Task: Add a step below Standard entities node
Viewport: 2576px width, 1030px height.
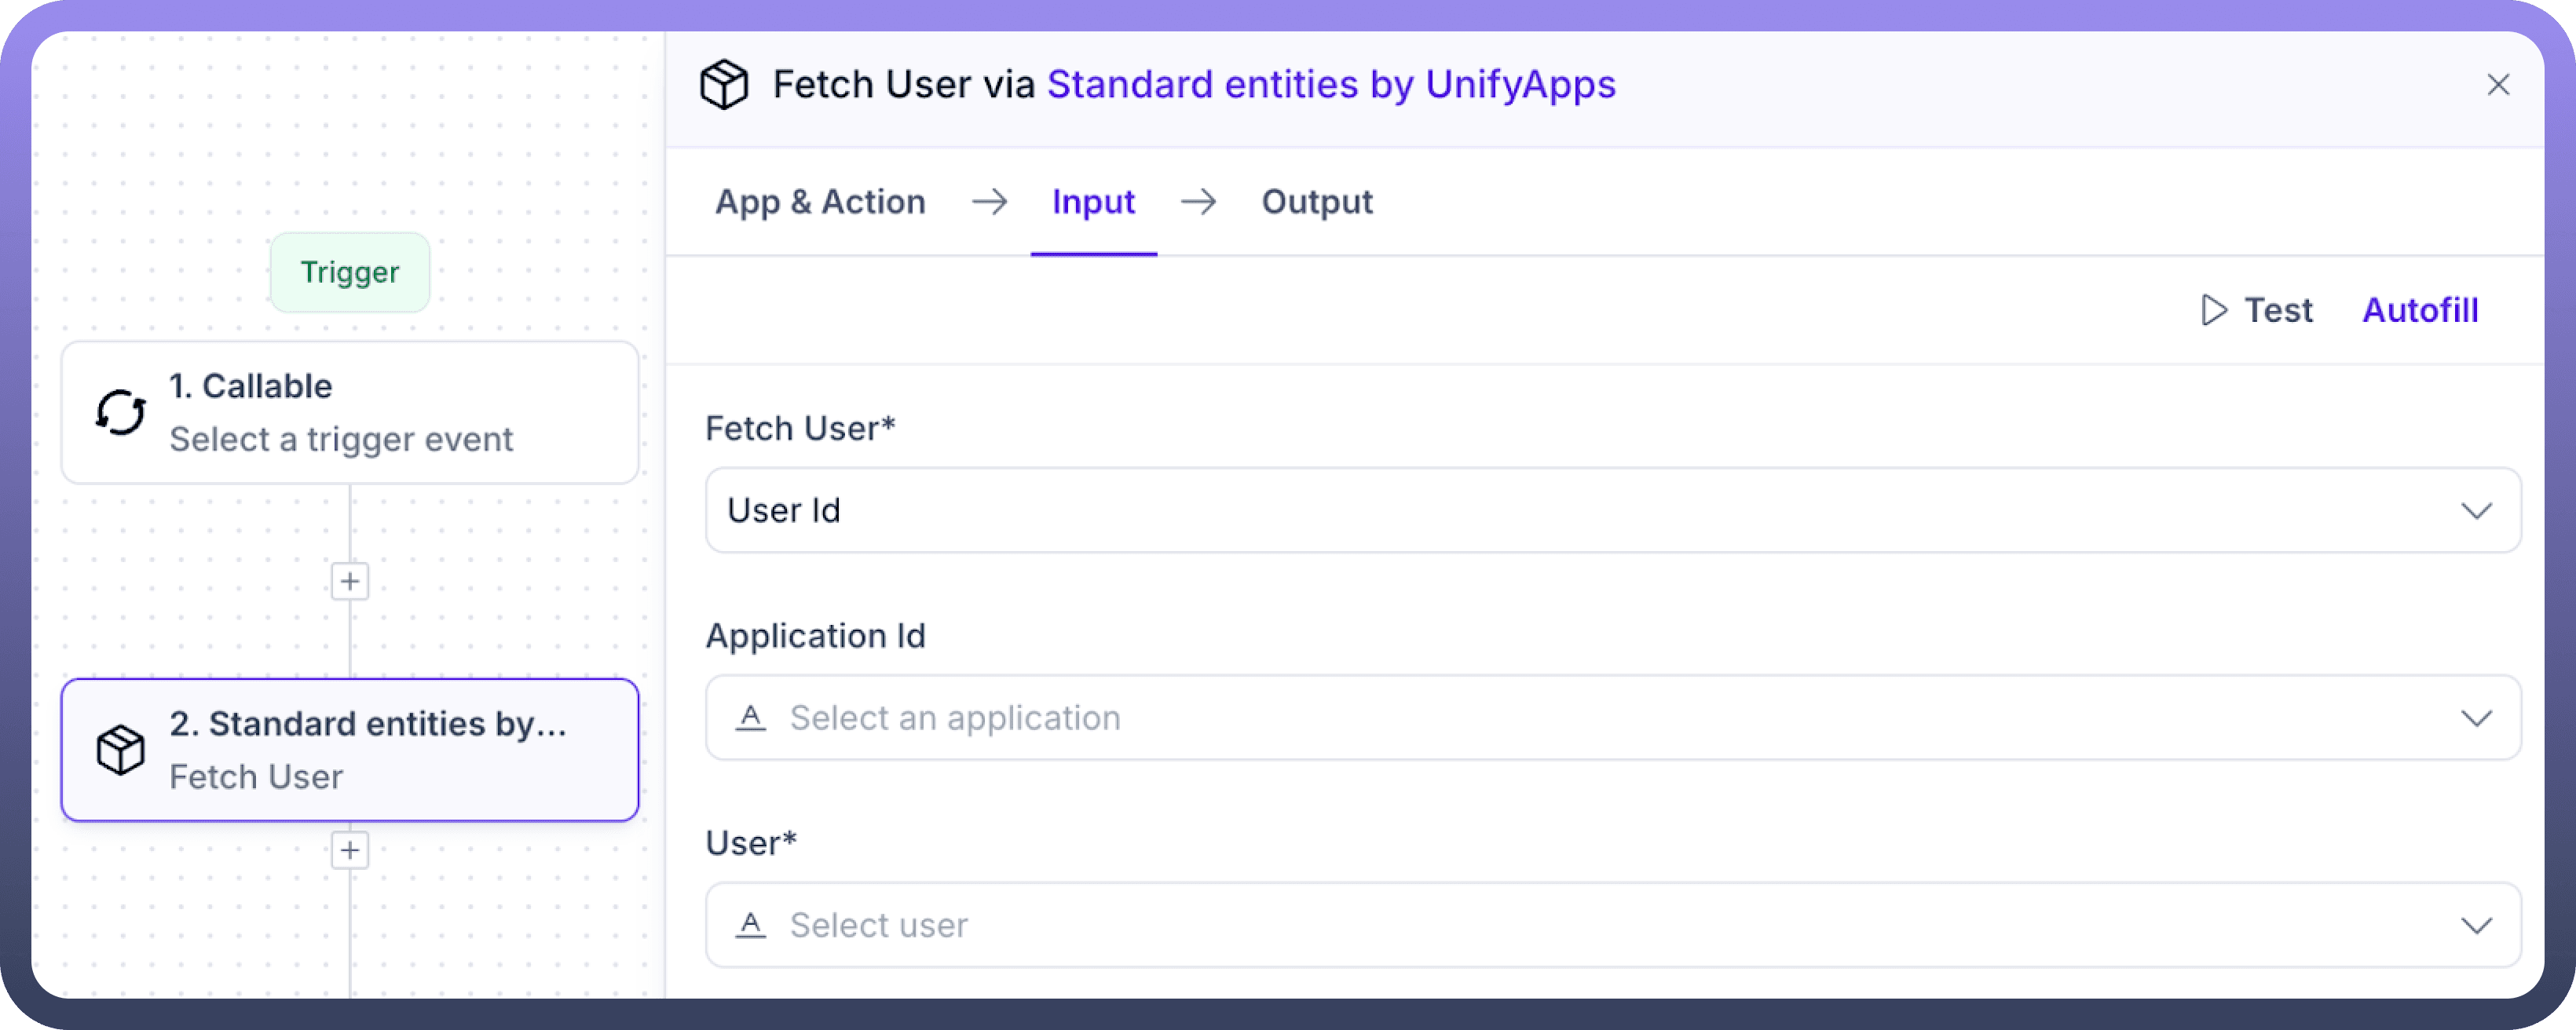Action: click(x=350, y=850)
